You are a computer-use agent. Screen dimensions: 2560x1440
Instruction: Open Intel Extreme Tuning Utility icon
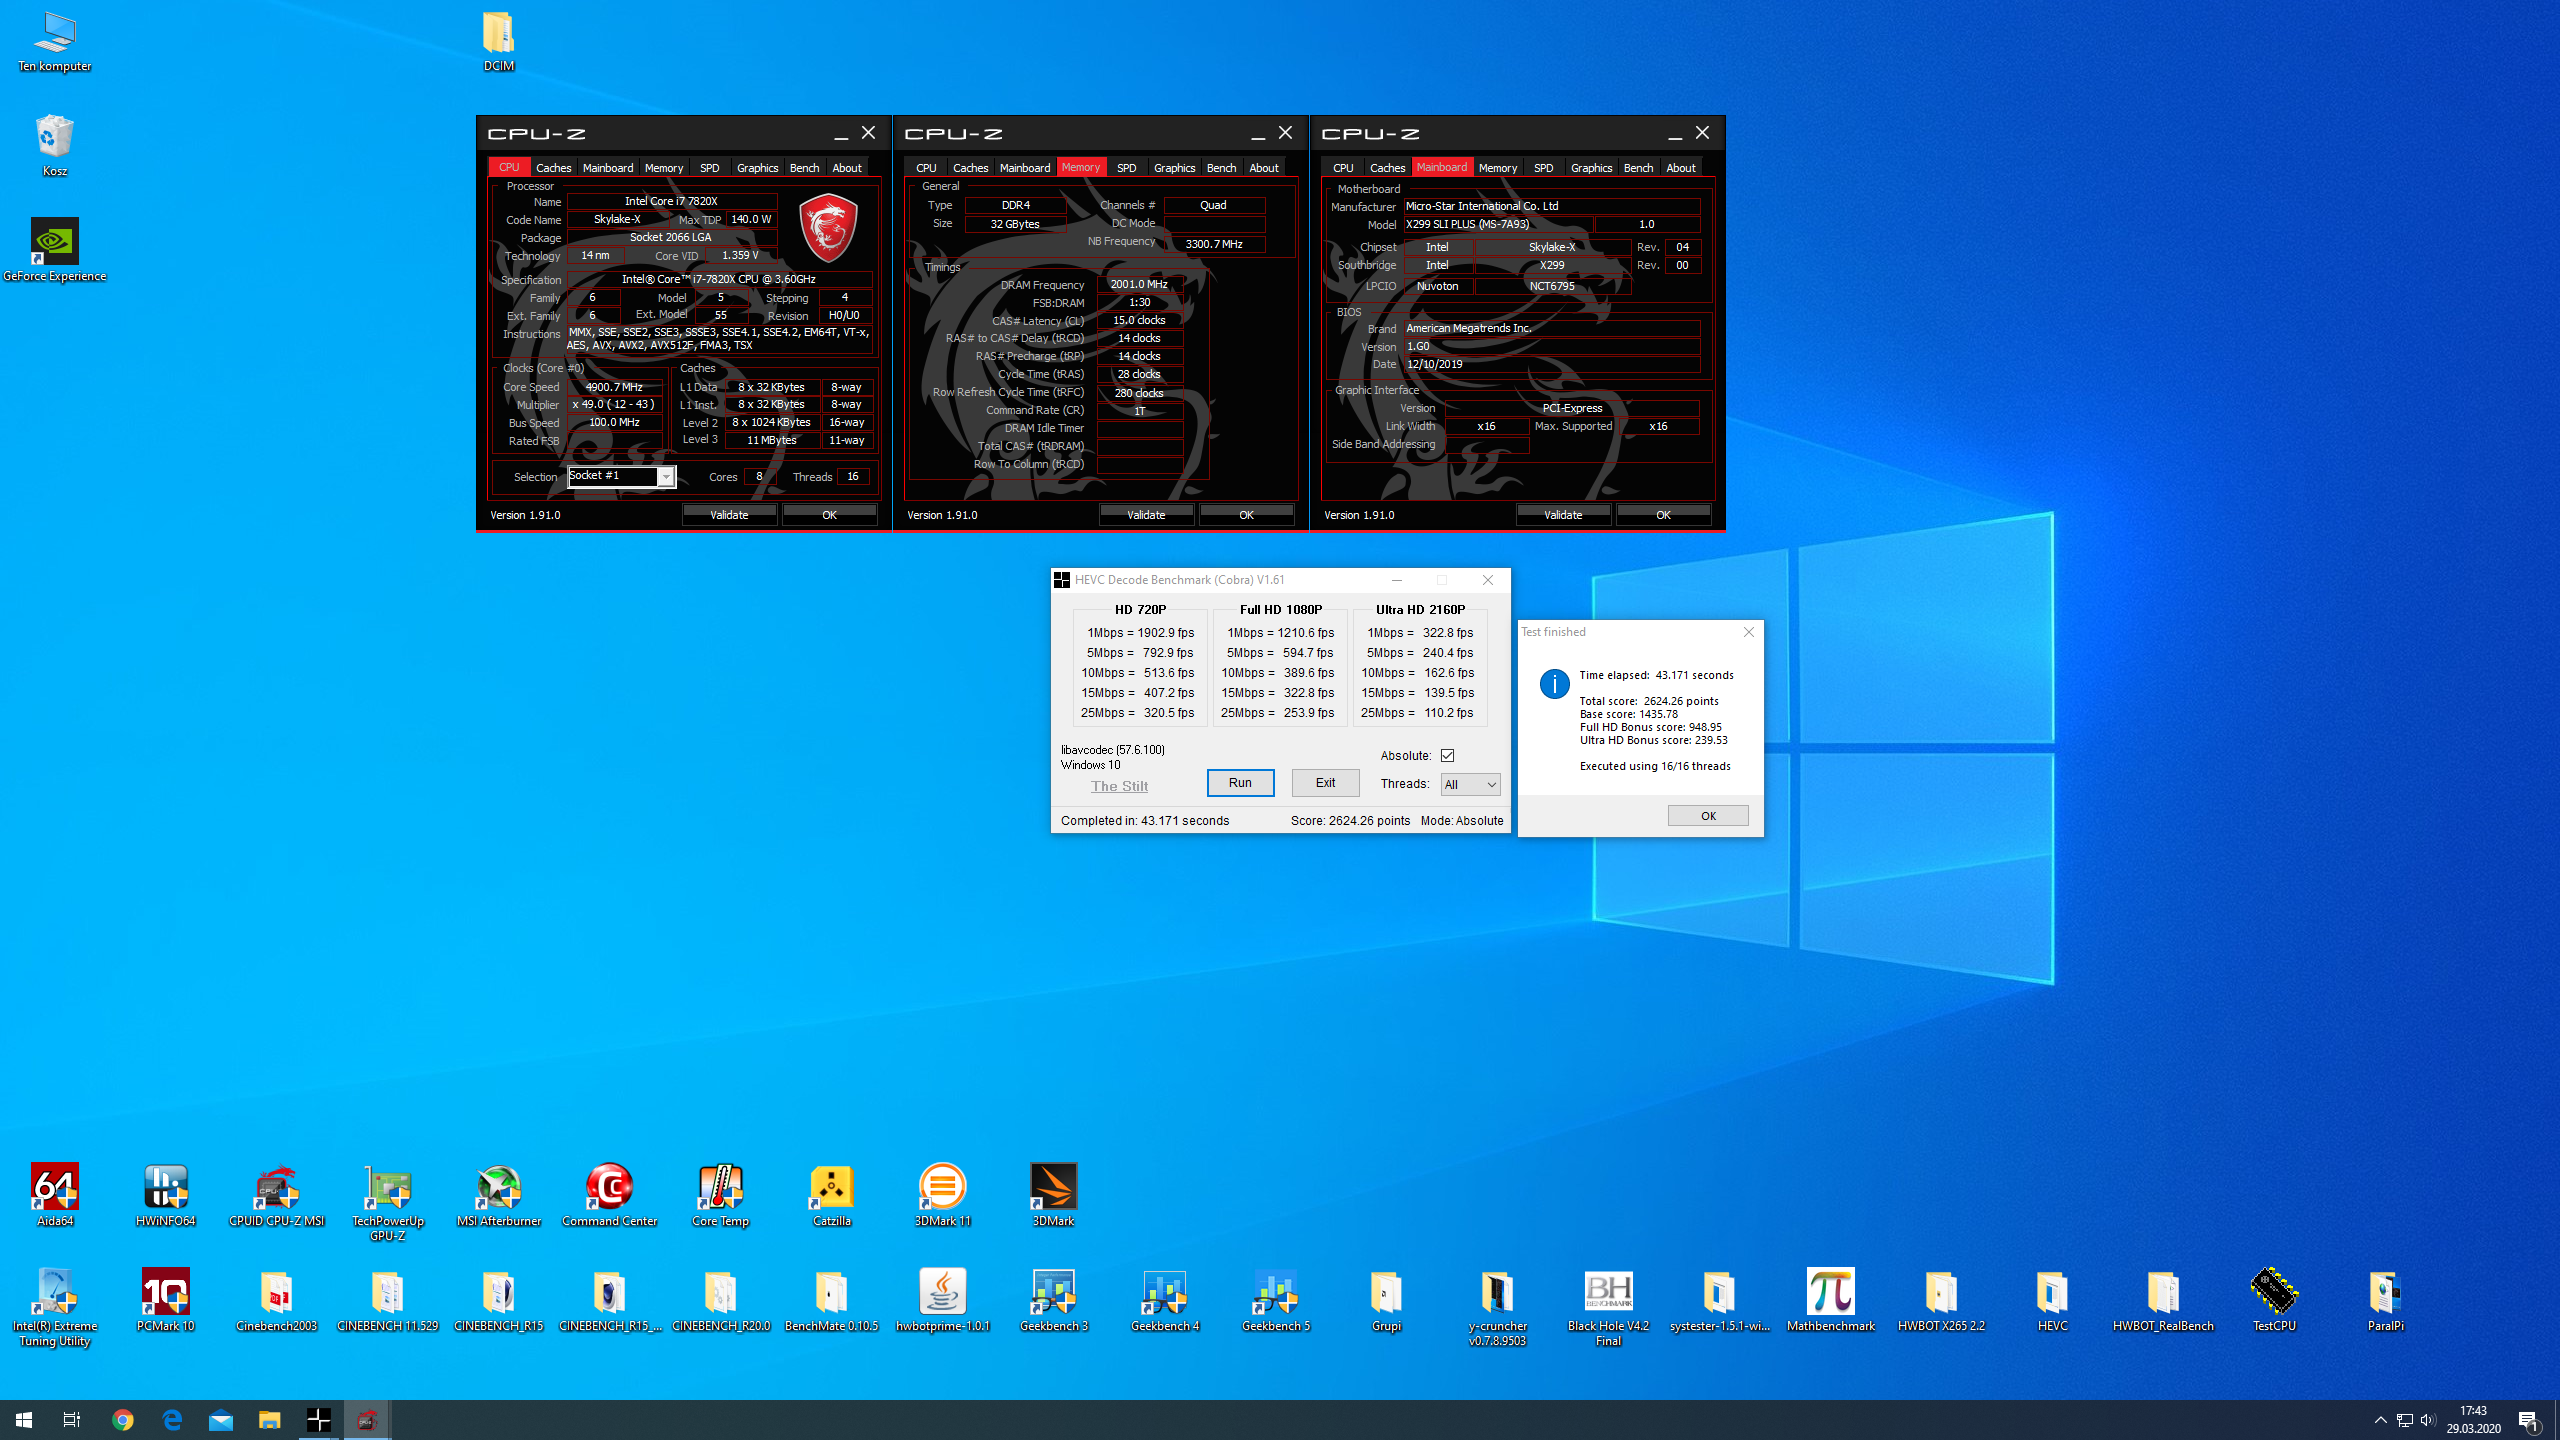(55, 1307)
